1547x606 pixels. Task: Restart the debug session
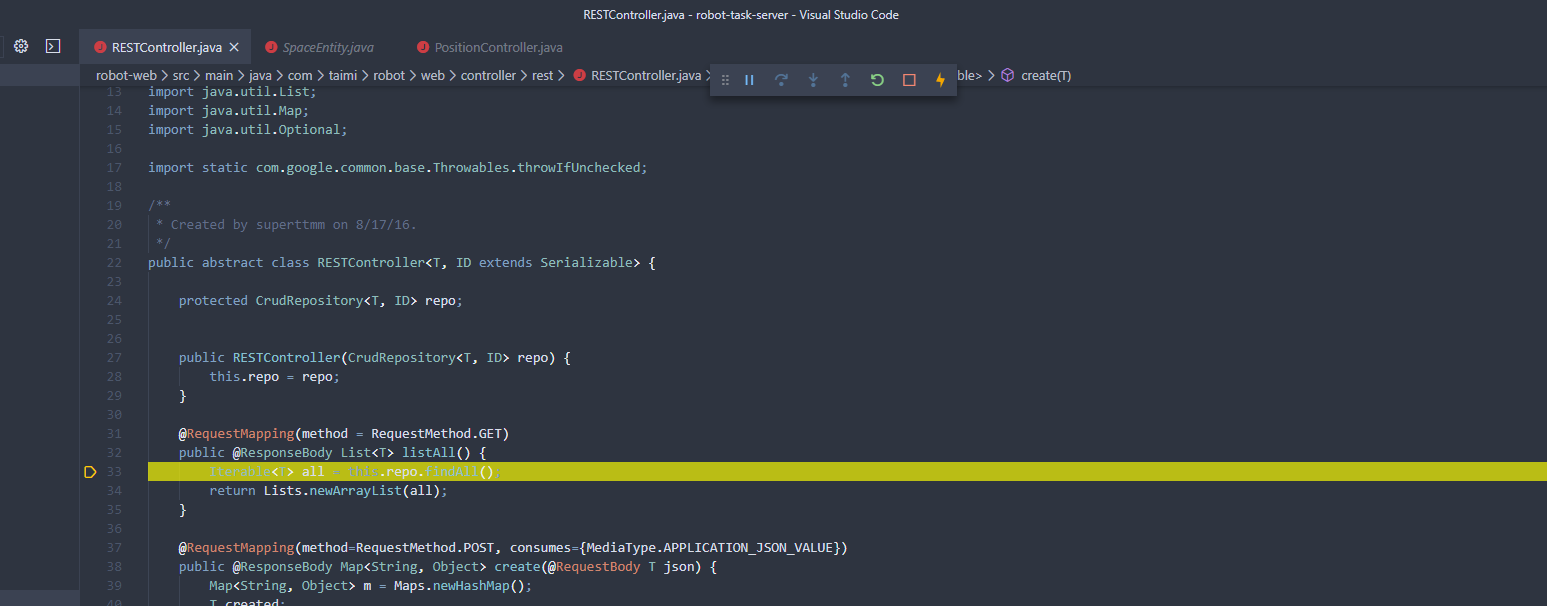pyautogui.click(x=877, y=79)
